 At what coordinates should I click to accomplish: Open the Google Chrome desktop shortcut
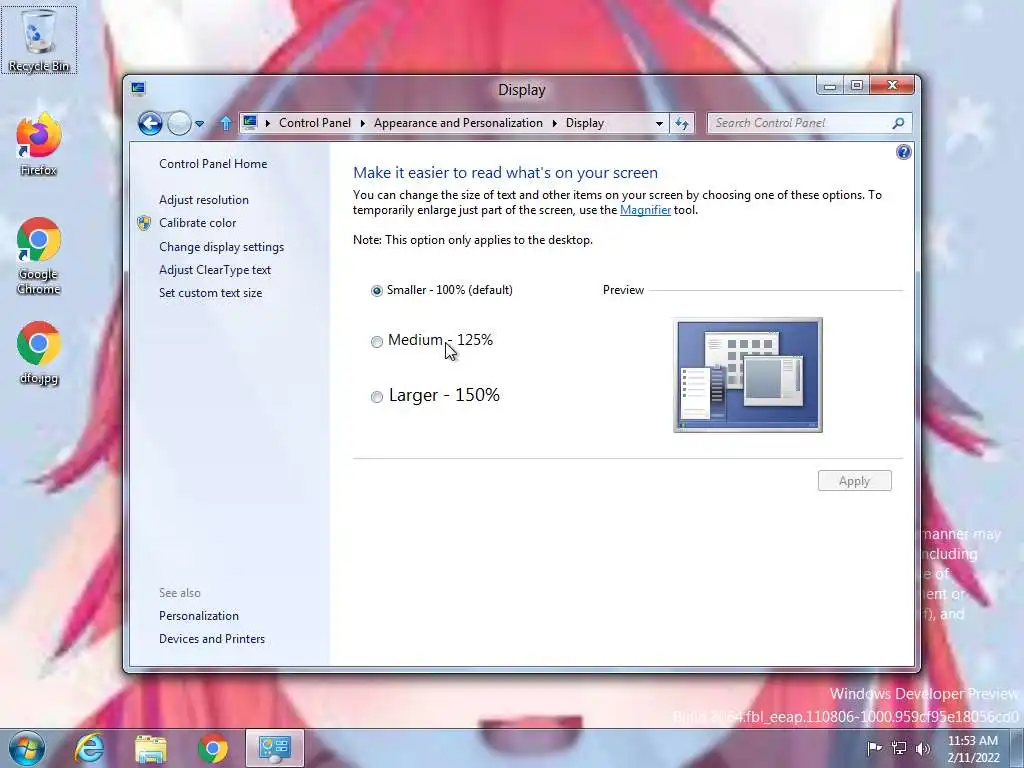(x=39, y=255)
